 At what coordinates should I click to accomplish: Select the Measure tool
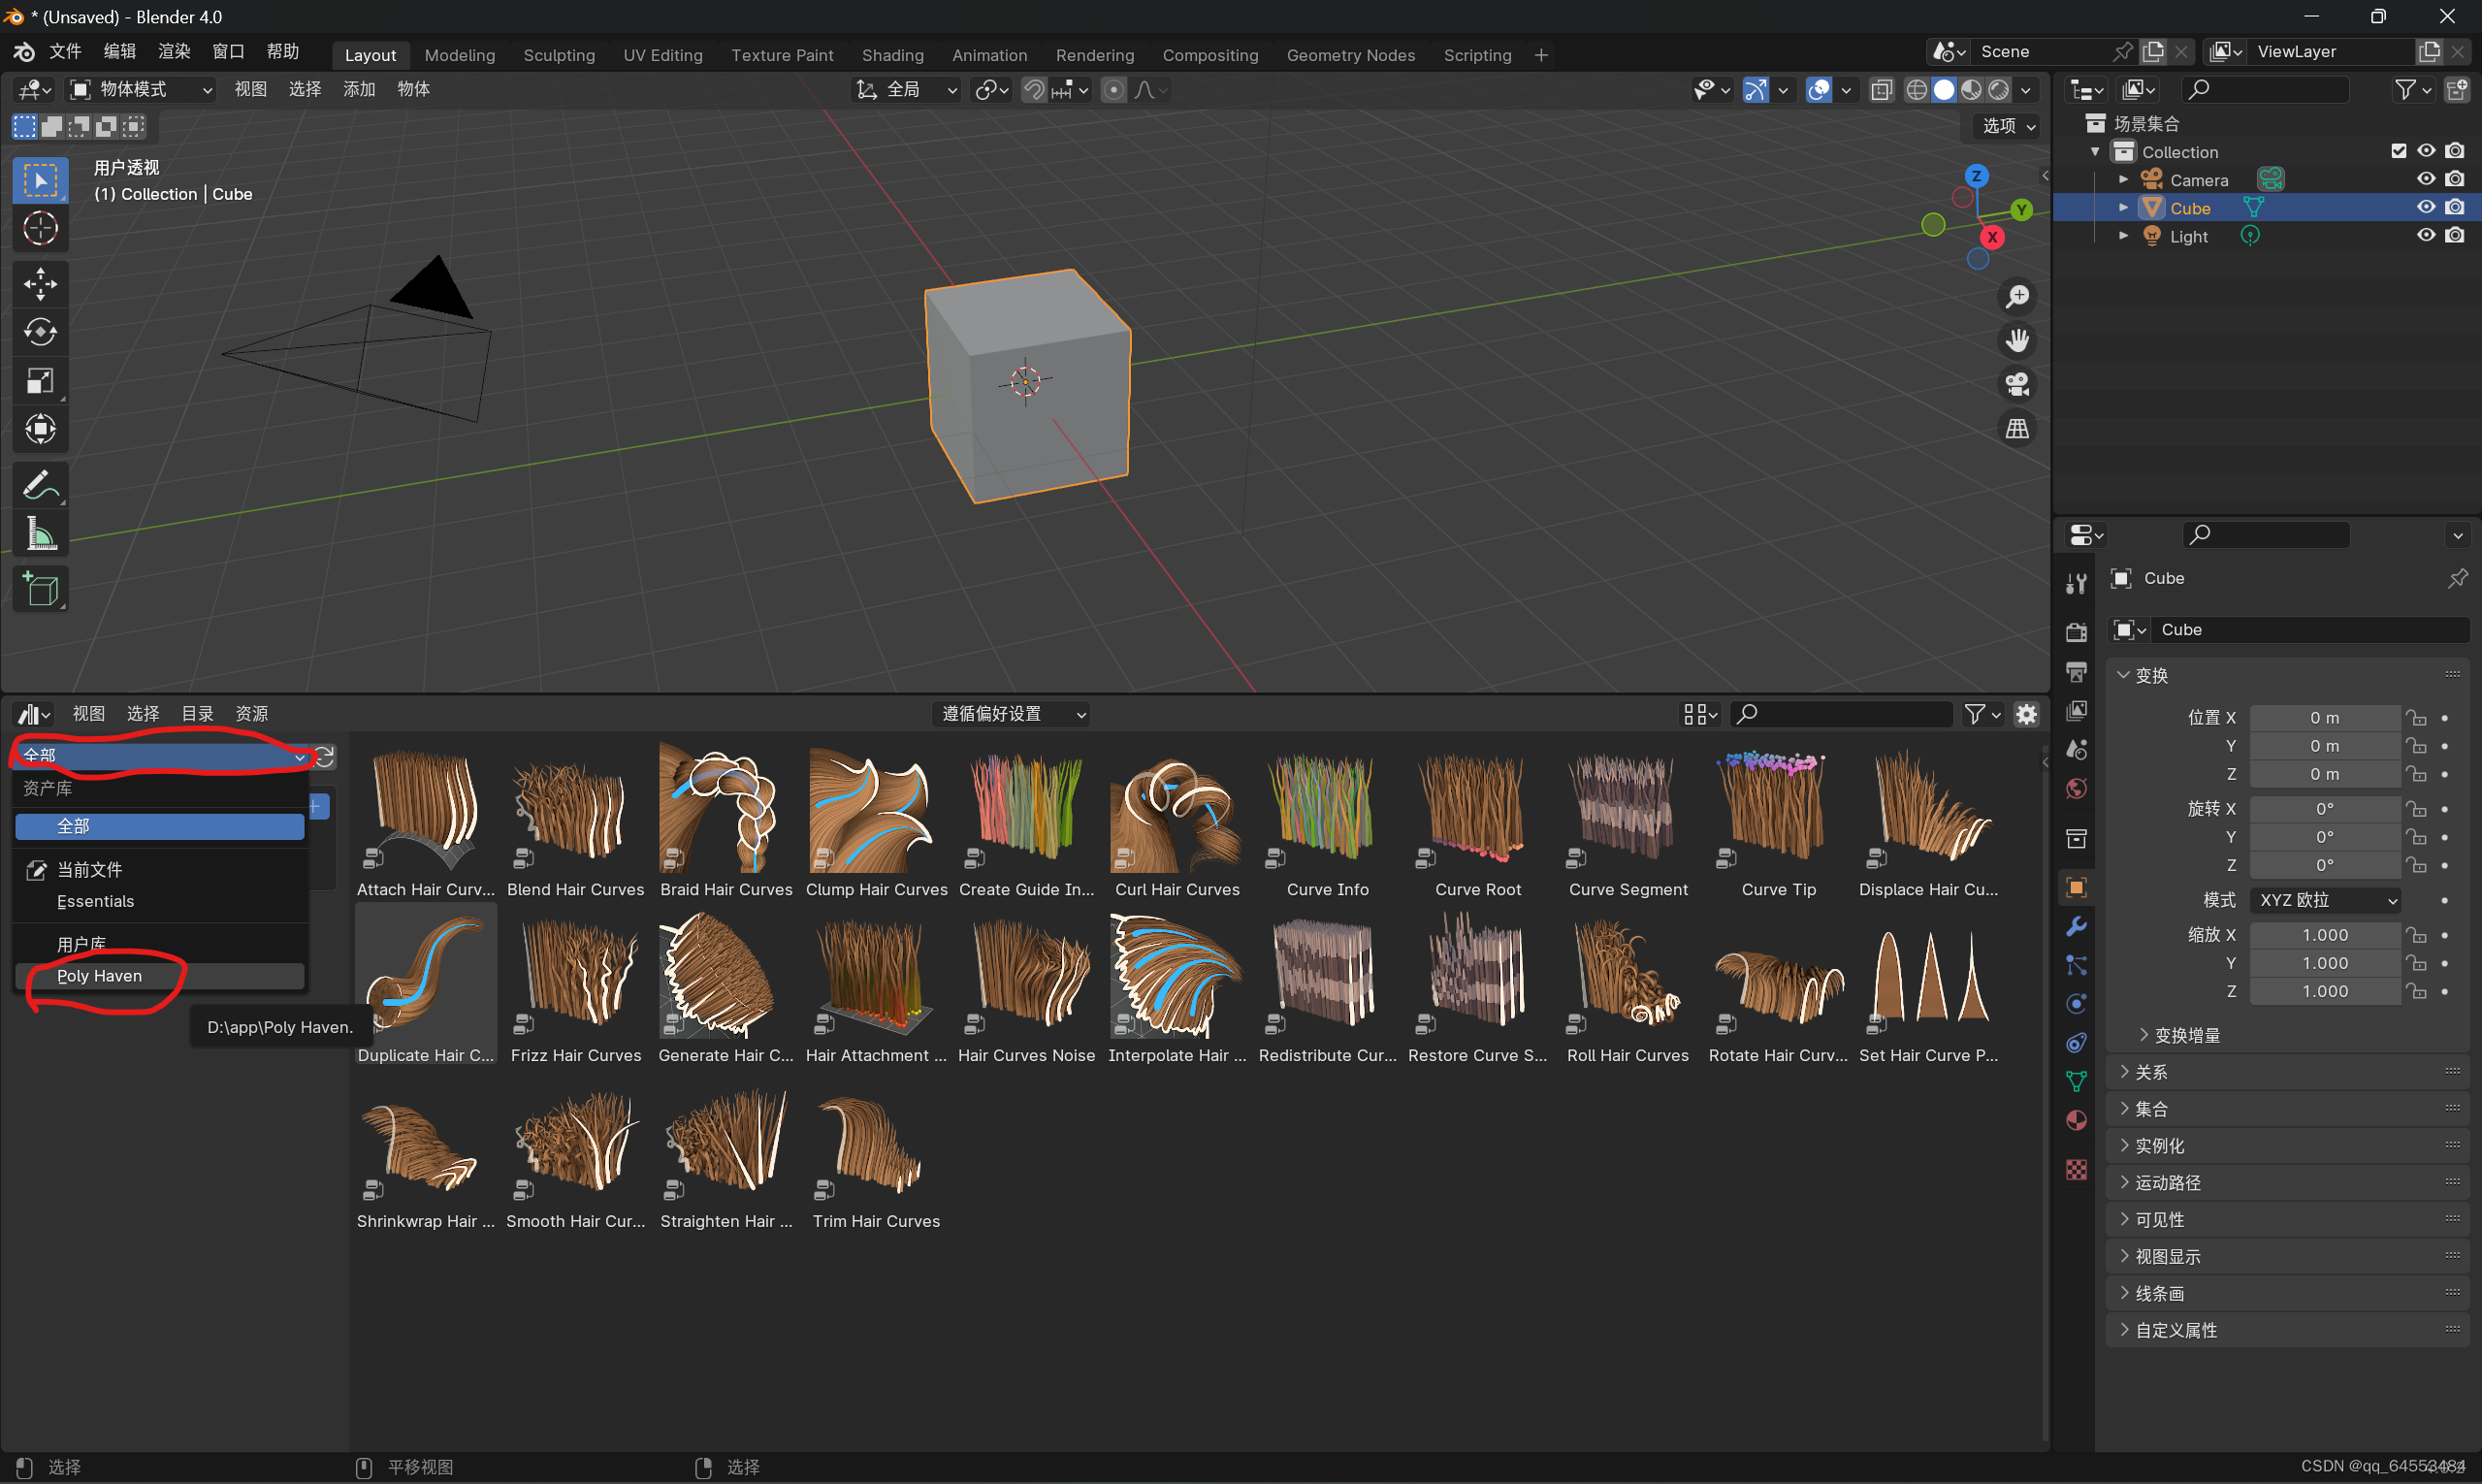(x=40, y=535)
